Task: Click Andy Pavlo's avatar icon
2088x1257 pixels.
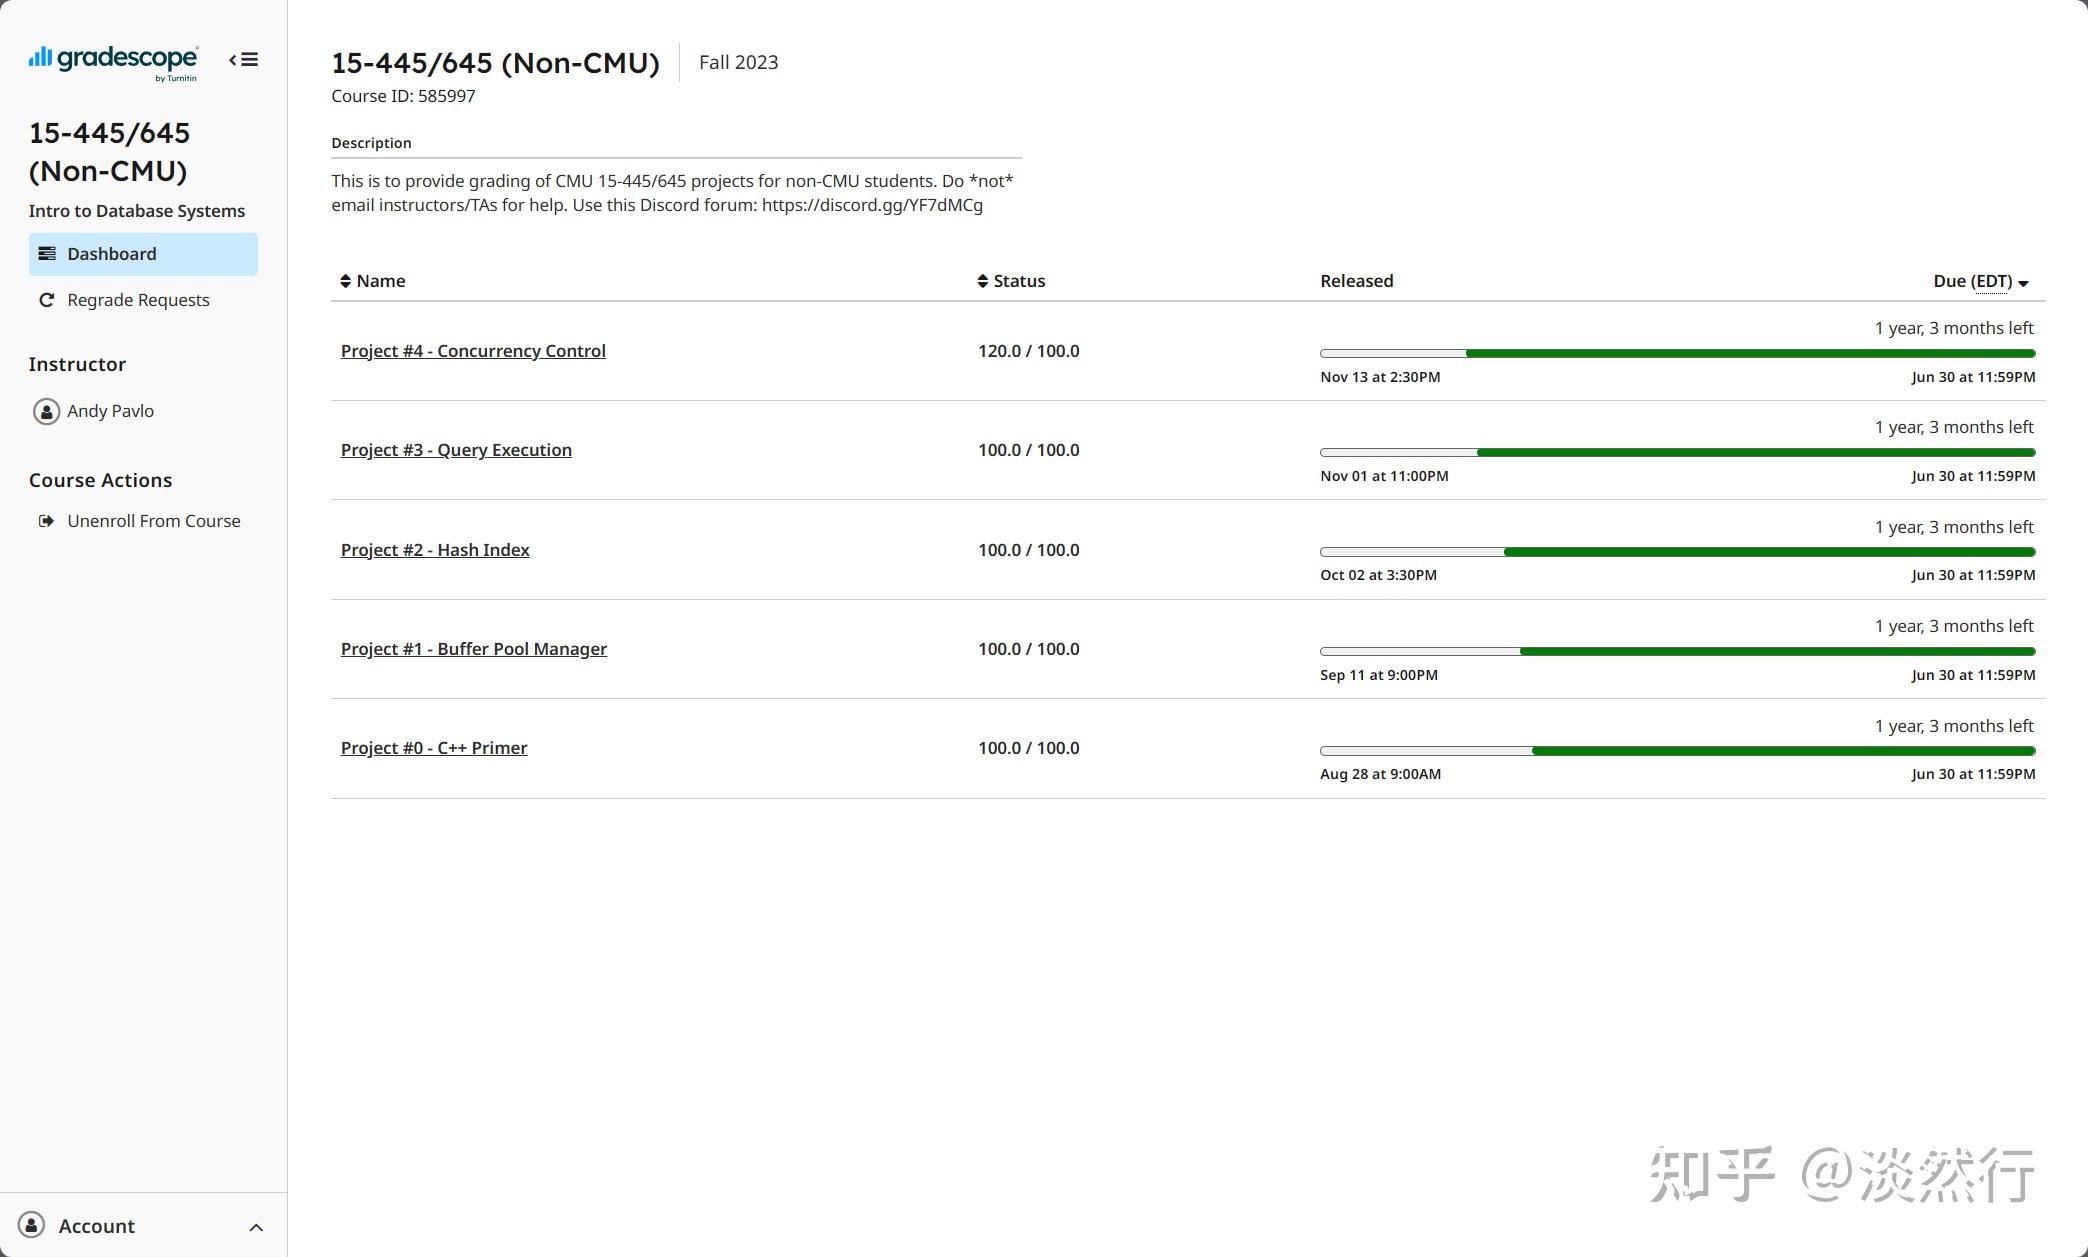Action: pyautogui.click(x=46, y=411)
